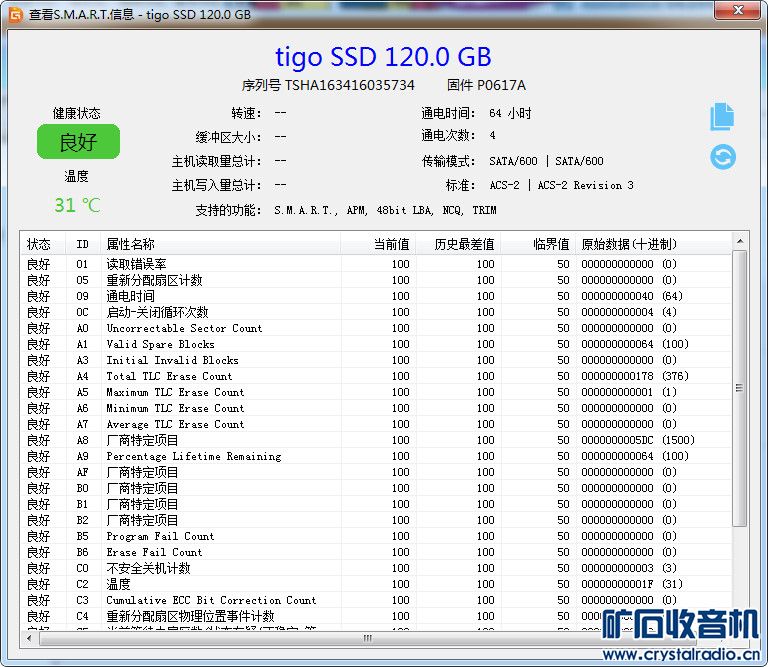Select the AF 厂商特定项目 row
Viewport: 768px width, 667px height.
tap(376, 472)
